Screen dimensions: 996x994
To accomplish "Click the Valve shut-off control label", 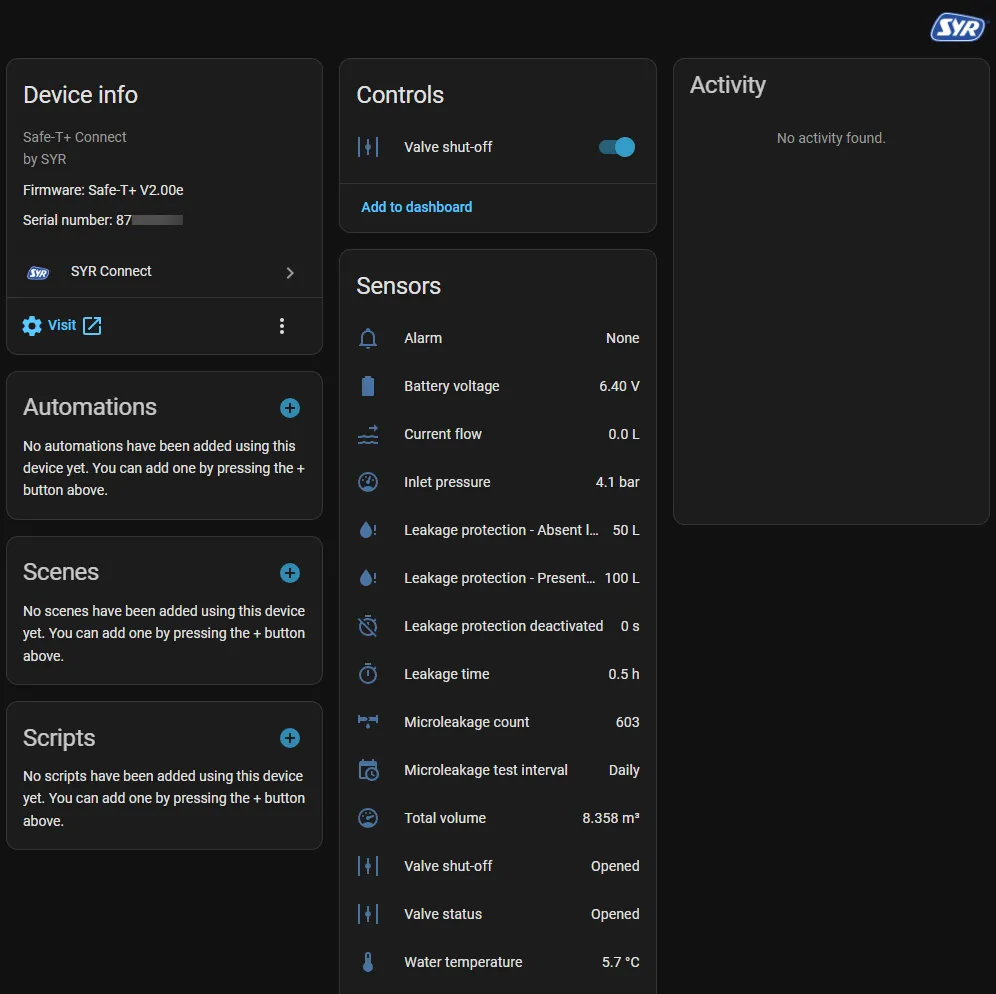I will click(x=448, y=147).
